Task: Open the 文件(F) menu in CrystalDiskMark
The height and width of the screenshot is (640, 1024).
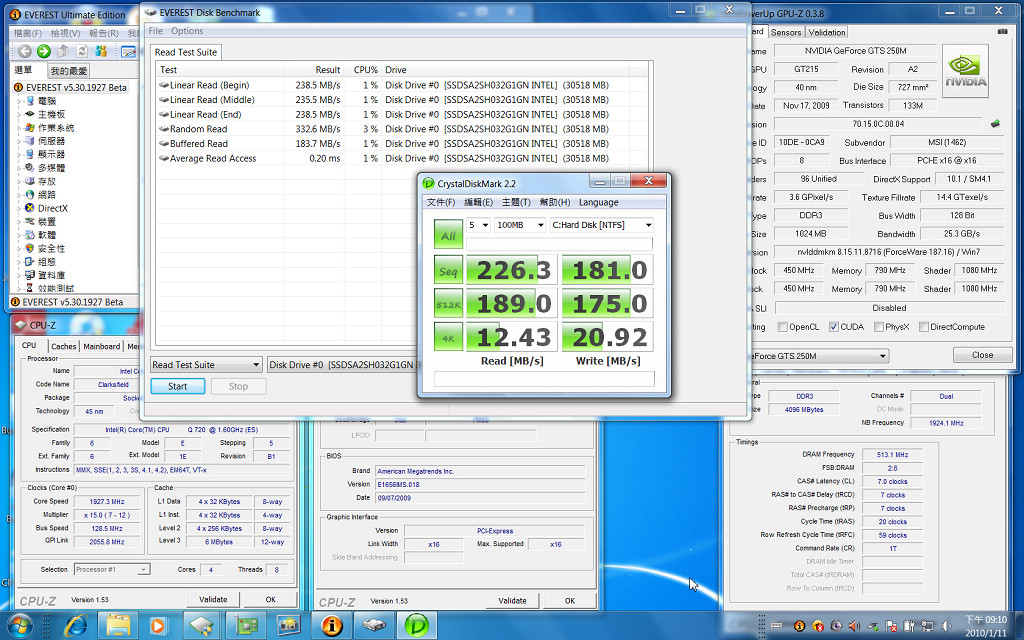Action: point(441,202)
